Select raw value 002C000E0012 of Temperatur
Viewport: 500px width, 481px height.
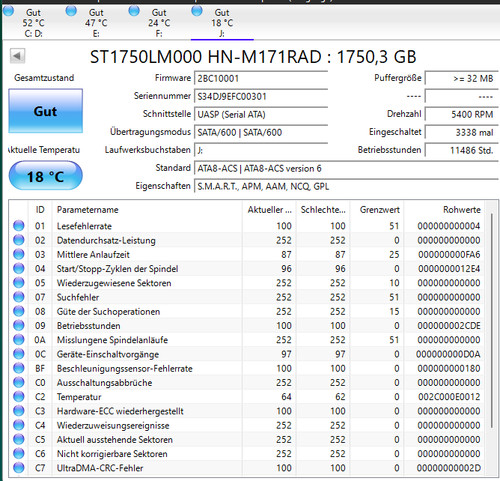pyautogui.click(x=449, y=397)
